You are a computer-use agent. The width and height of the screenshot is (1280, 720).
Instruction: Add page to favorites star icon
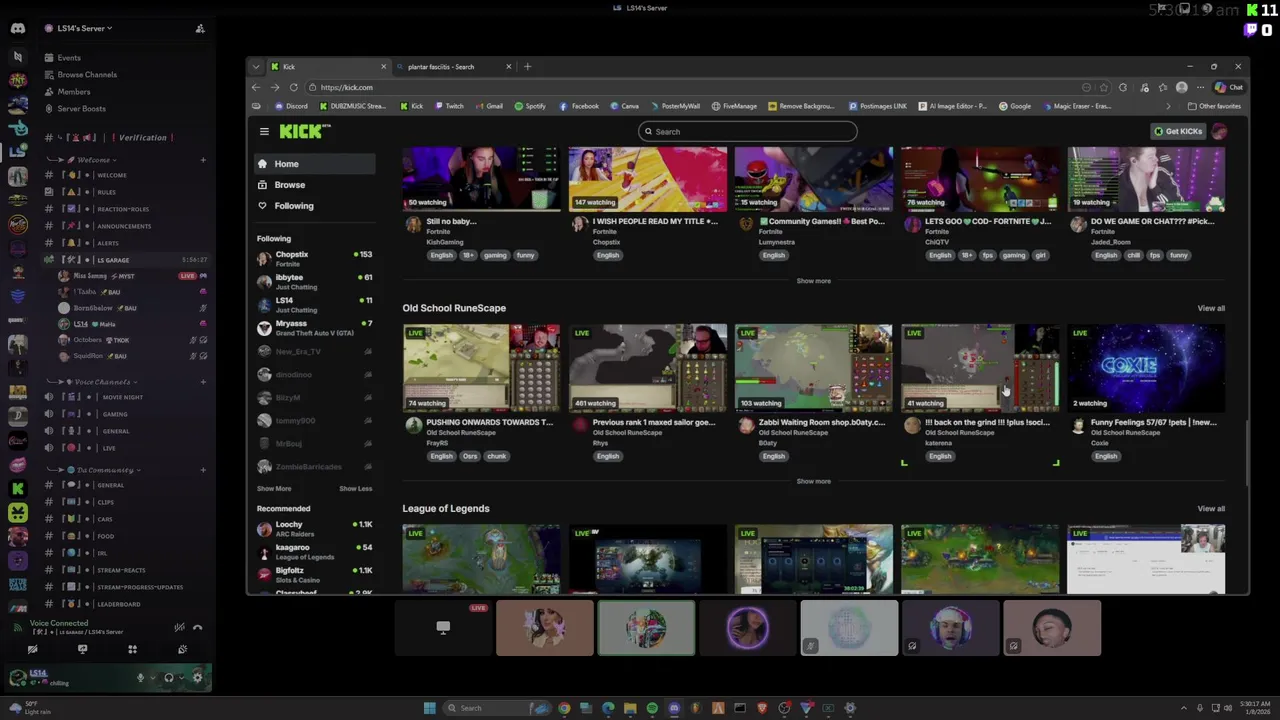(1104, 87)
